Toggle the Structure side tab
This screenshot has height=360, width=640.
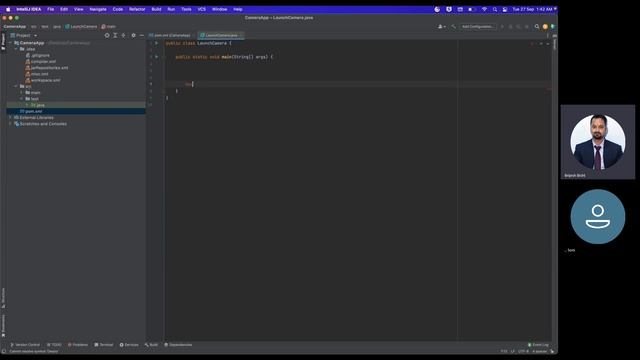point(3,298)
